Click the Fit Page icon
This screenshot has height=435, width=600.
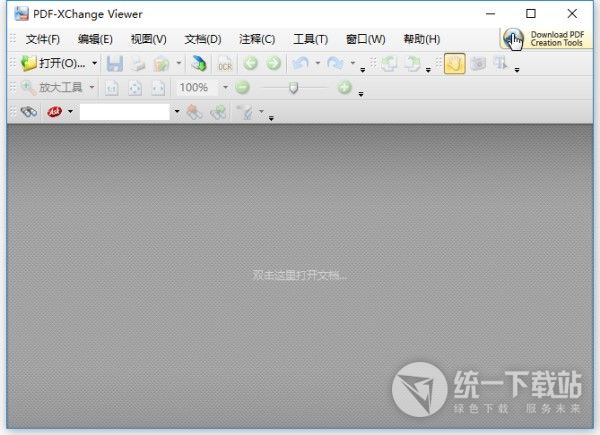click(135, 88)
